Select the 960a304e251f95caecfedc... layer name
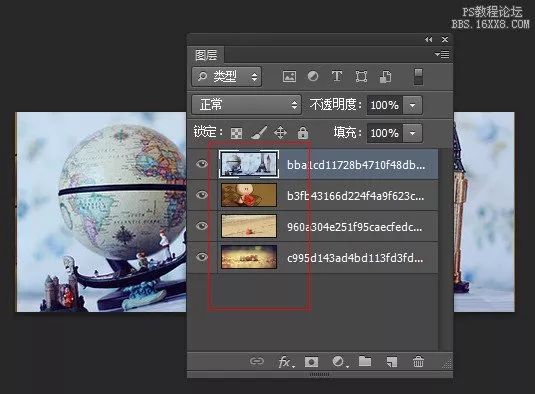 [355, 227]
